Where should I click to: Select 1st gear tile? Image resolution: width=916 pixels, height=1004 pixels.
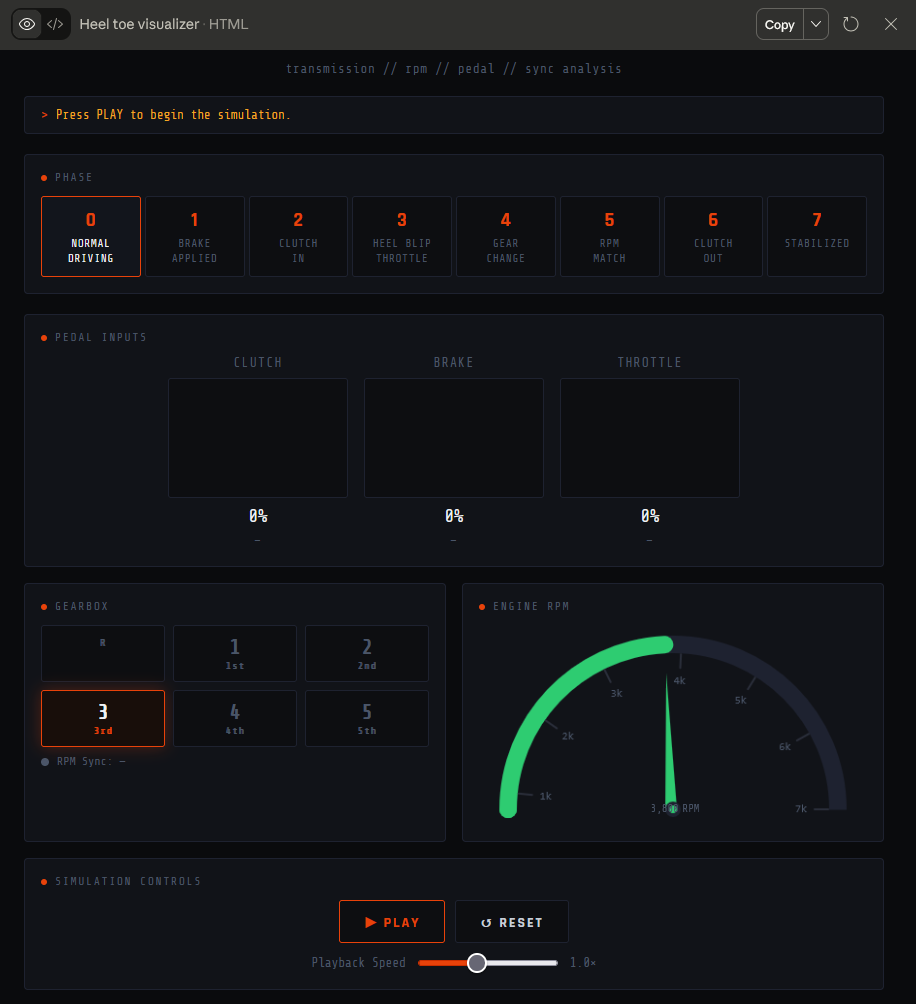(235, 654)
